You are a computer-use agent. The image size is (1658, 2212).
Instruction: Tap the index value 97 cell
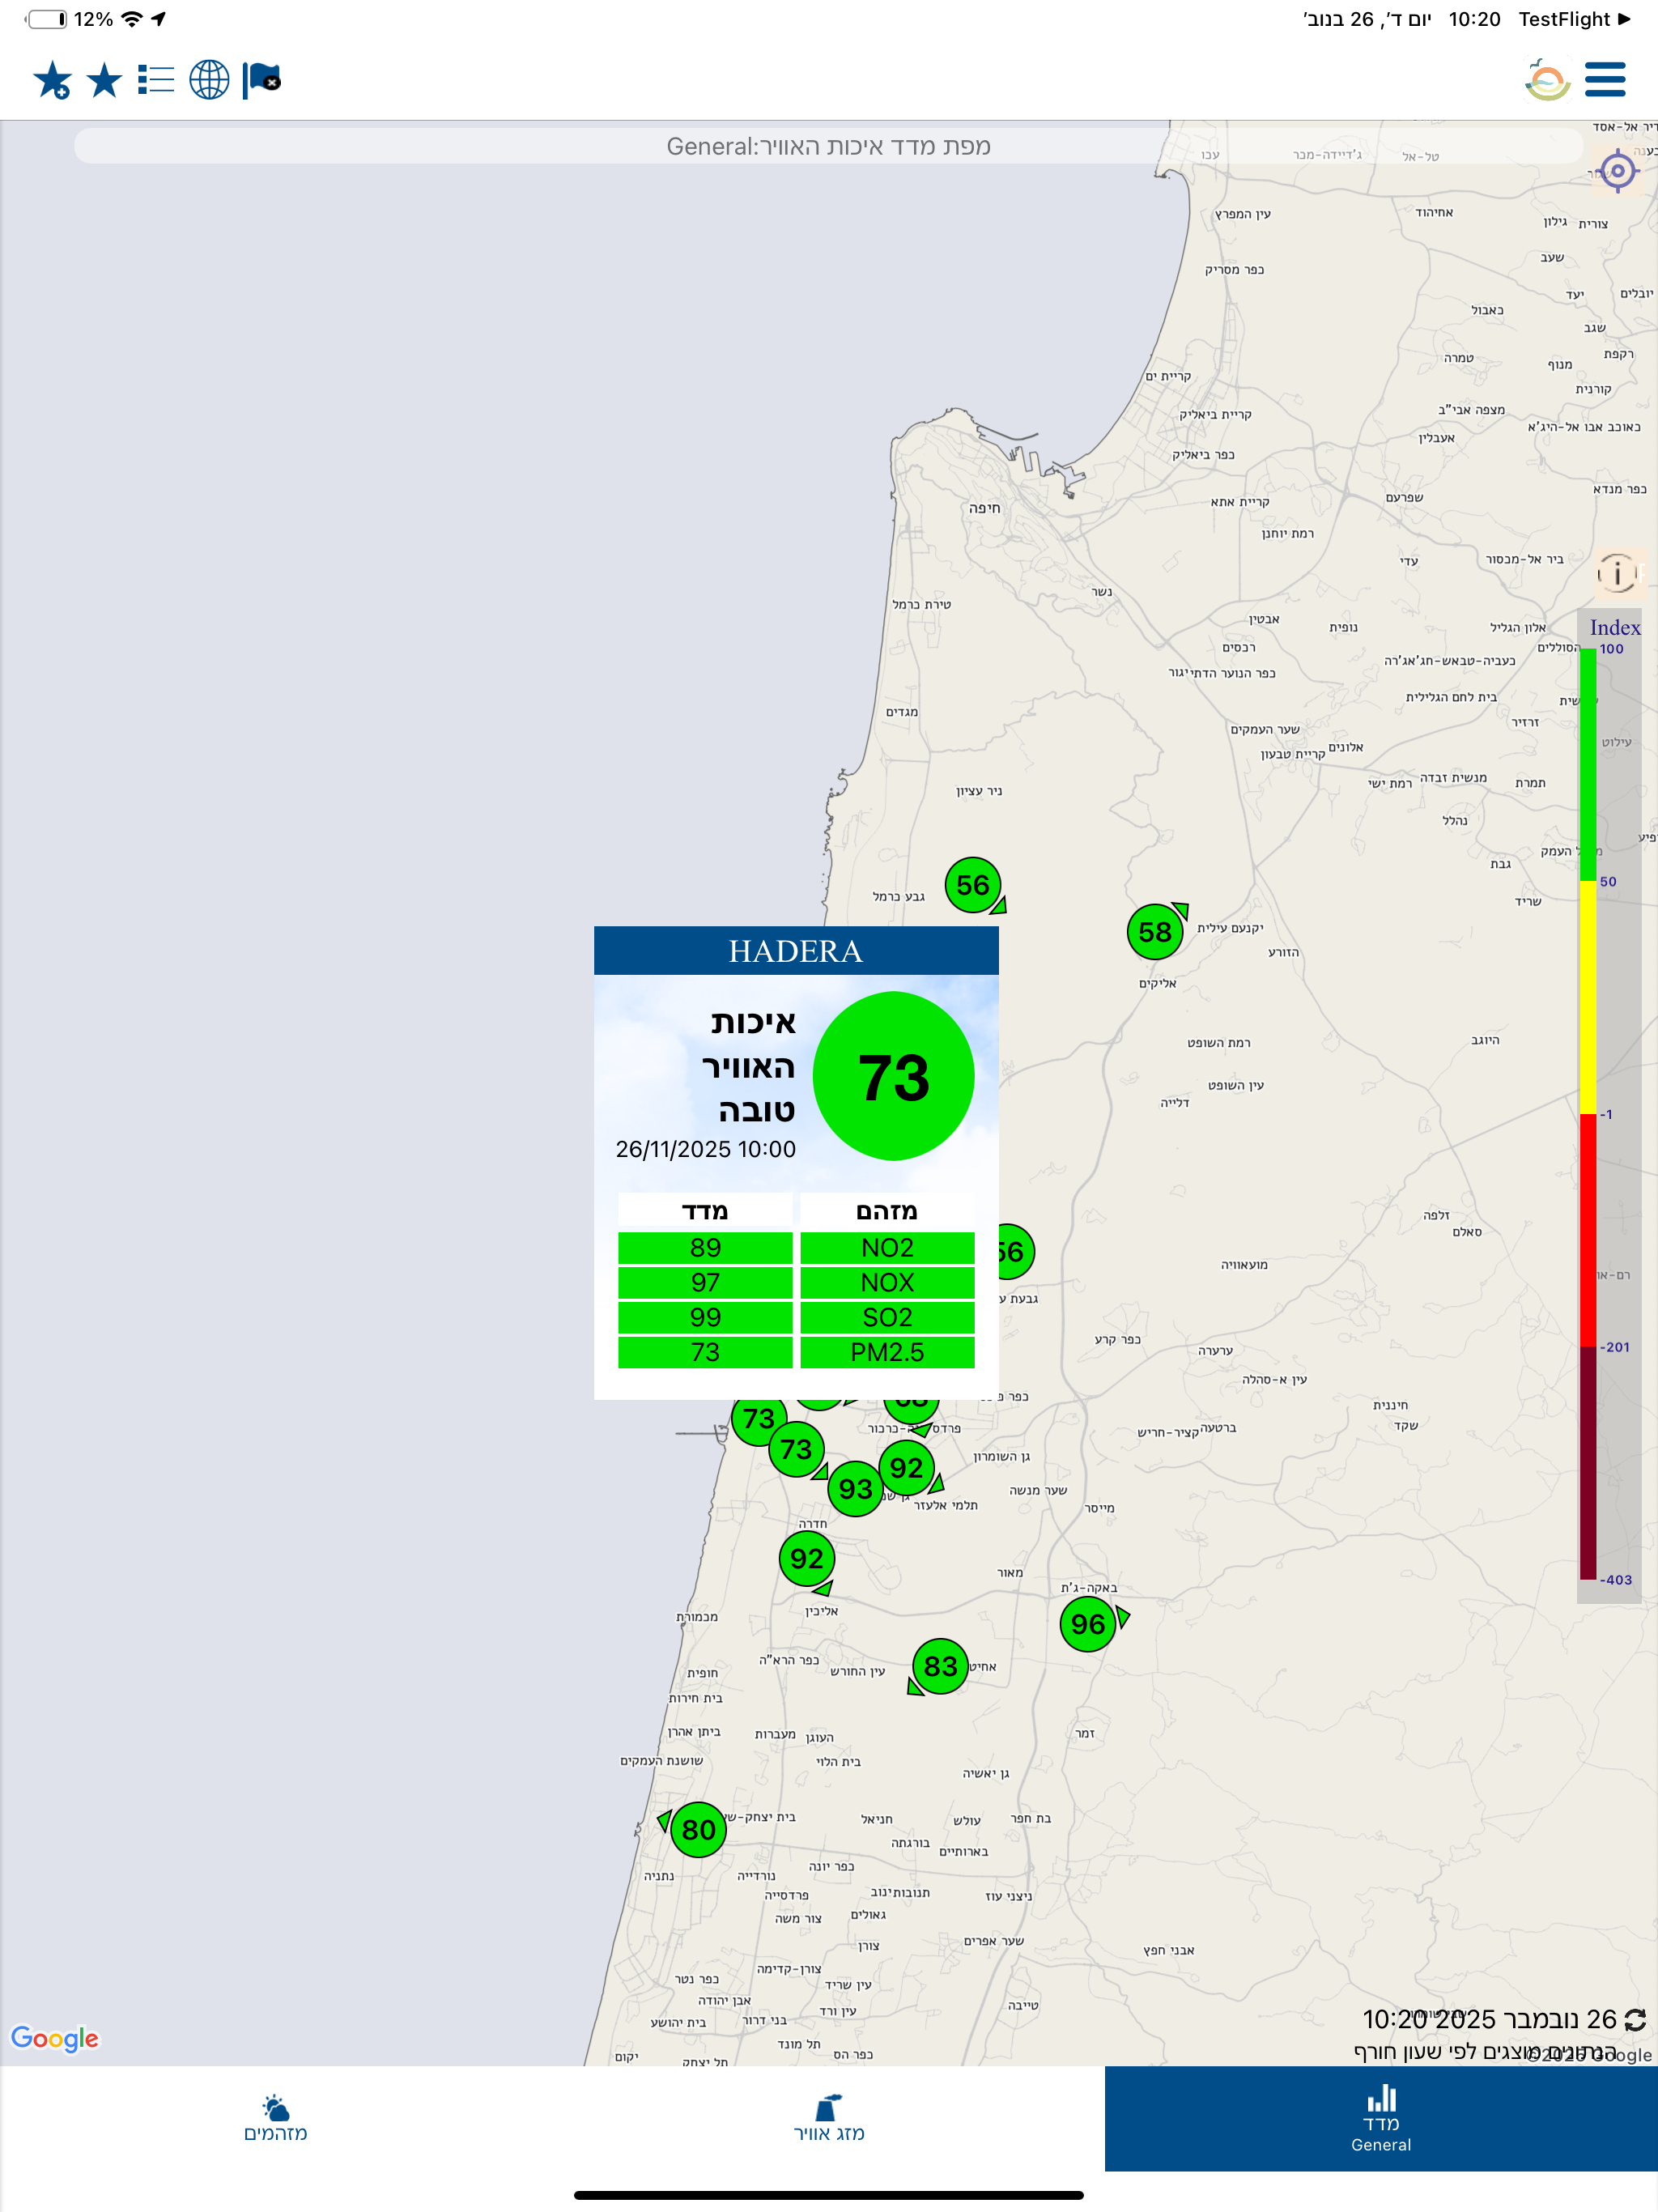point(705,1283)
